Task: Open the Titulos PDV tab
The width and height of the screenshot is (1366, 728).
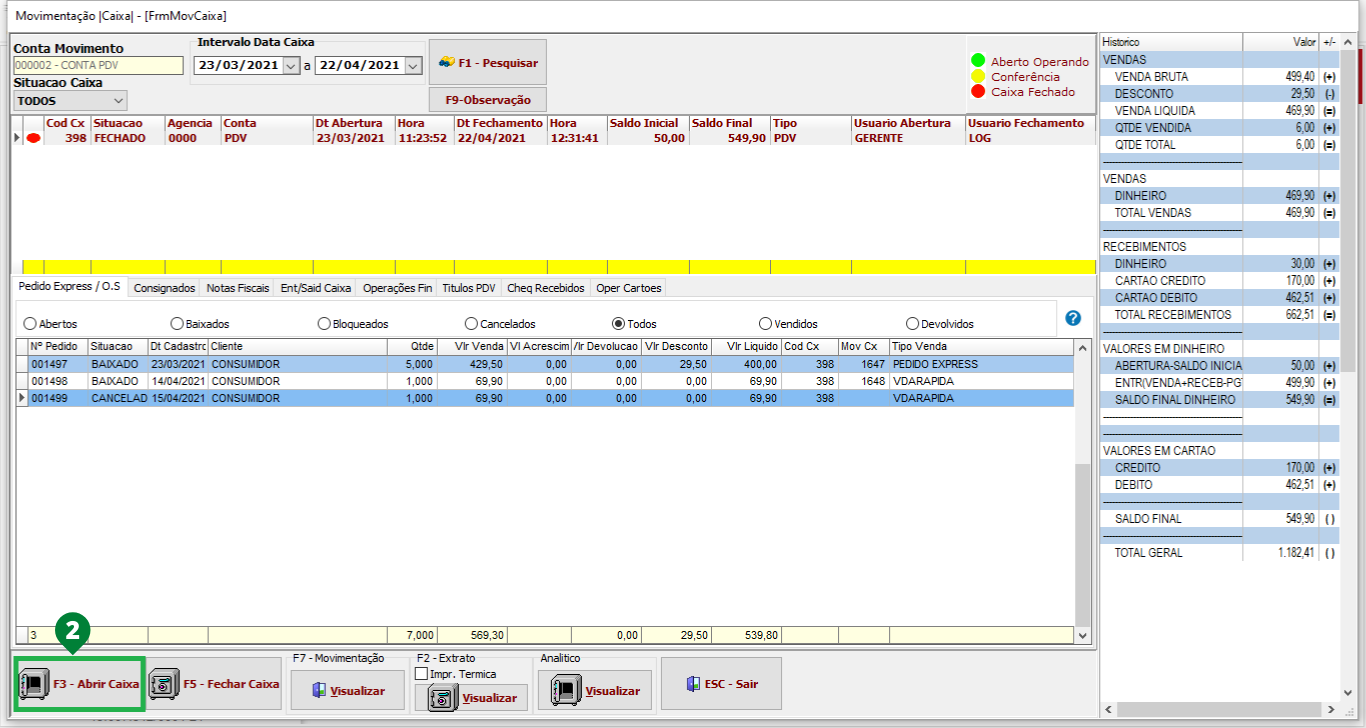Action: coord(469,288)
